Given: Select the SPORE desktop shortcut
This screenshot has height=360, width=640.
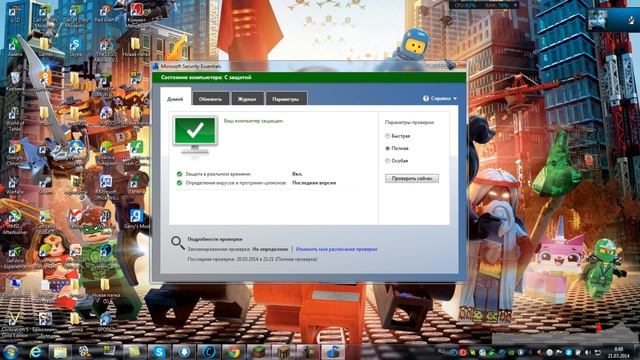Looking at the screenshot, I should pyautogui.click(x=106, y=322).
